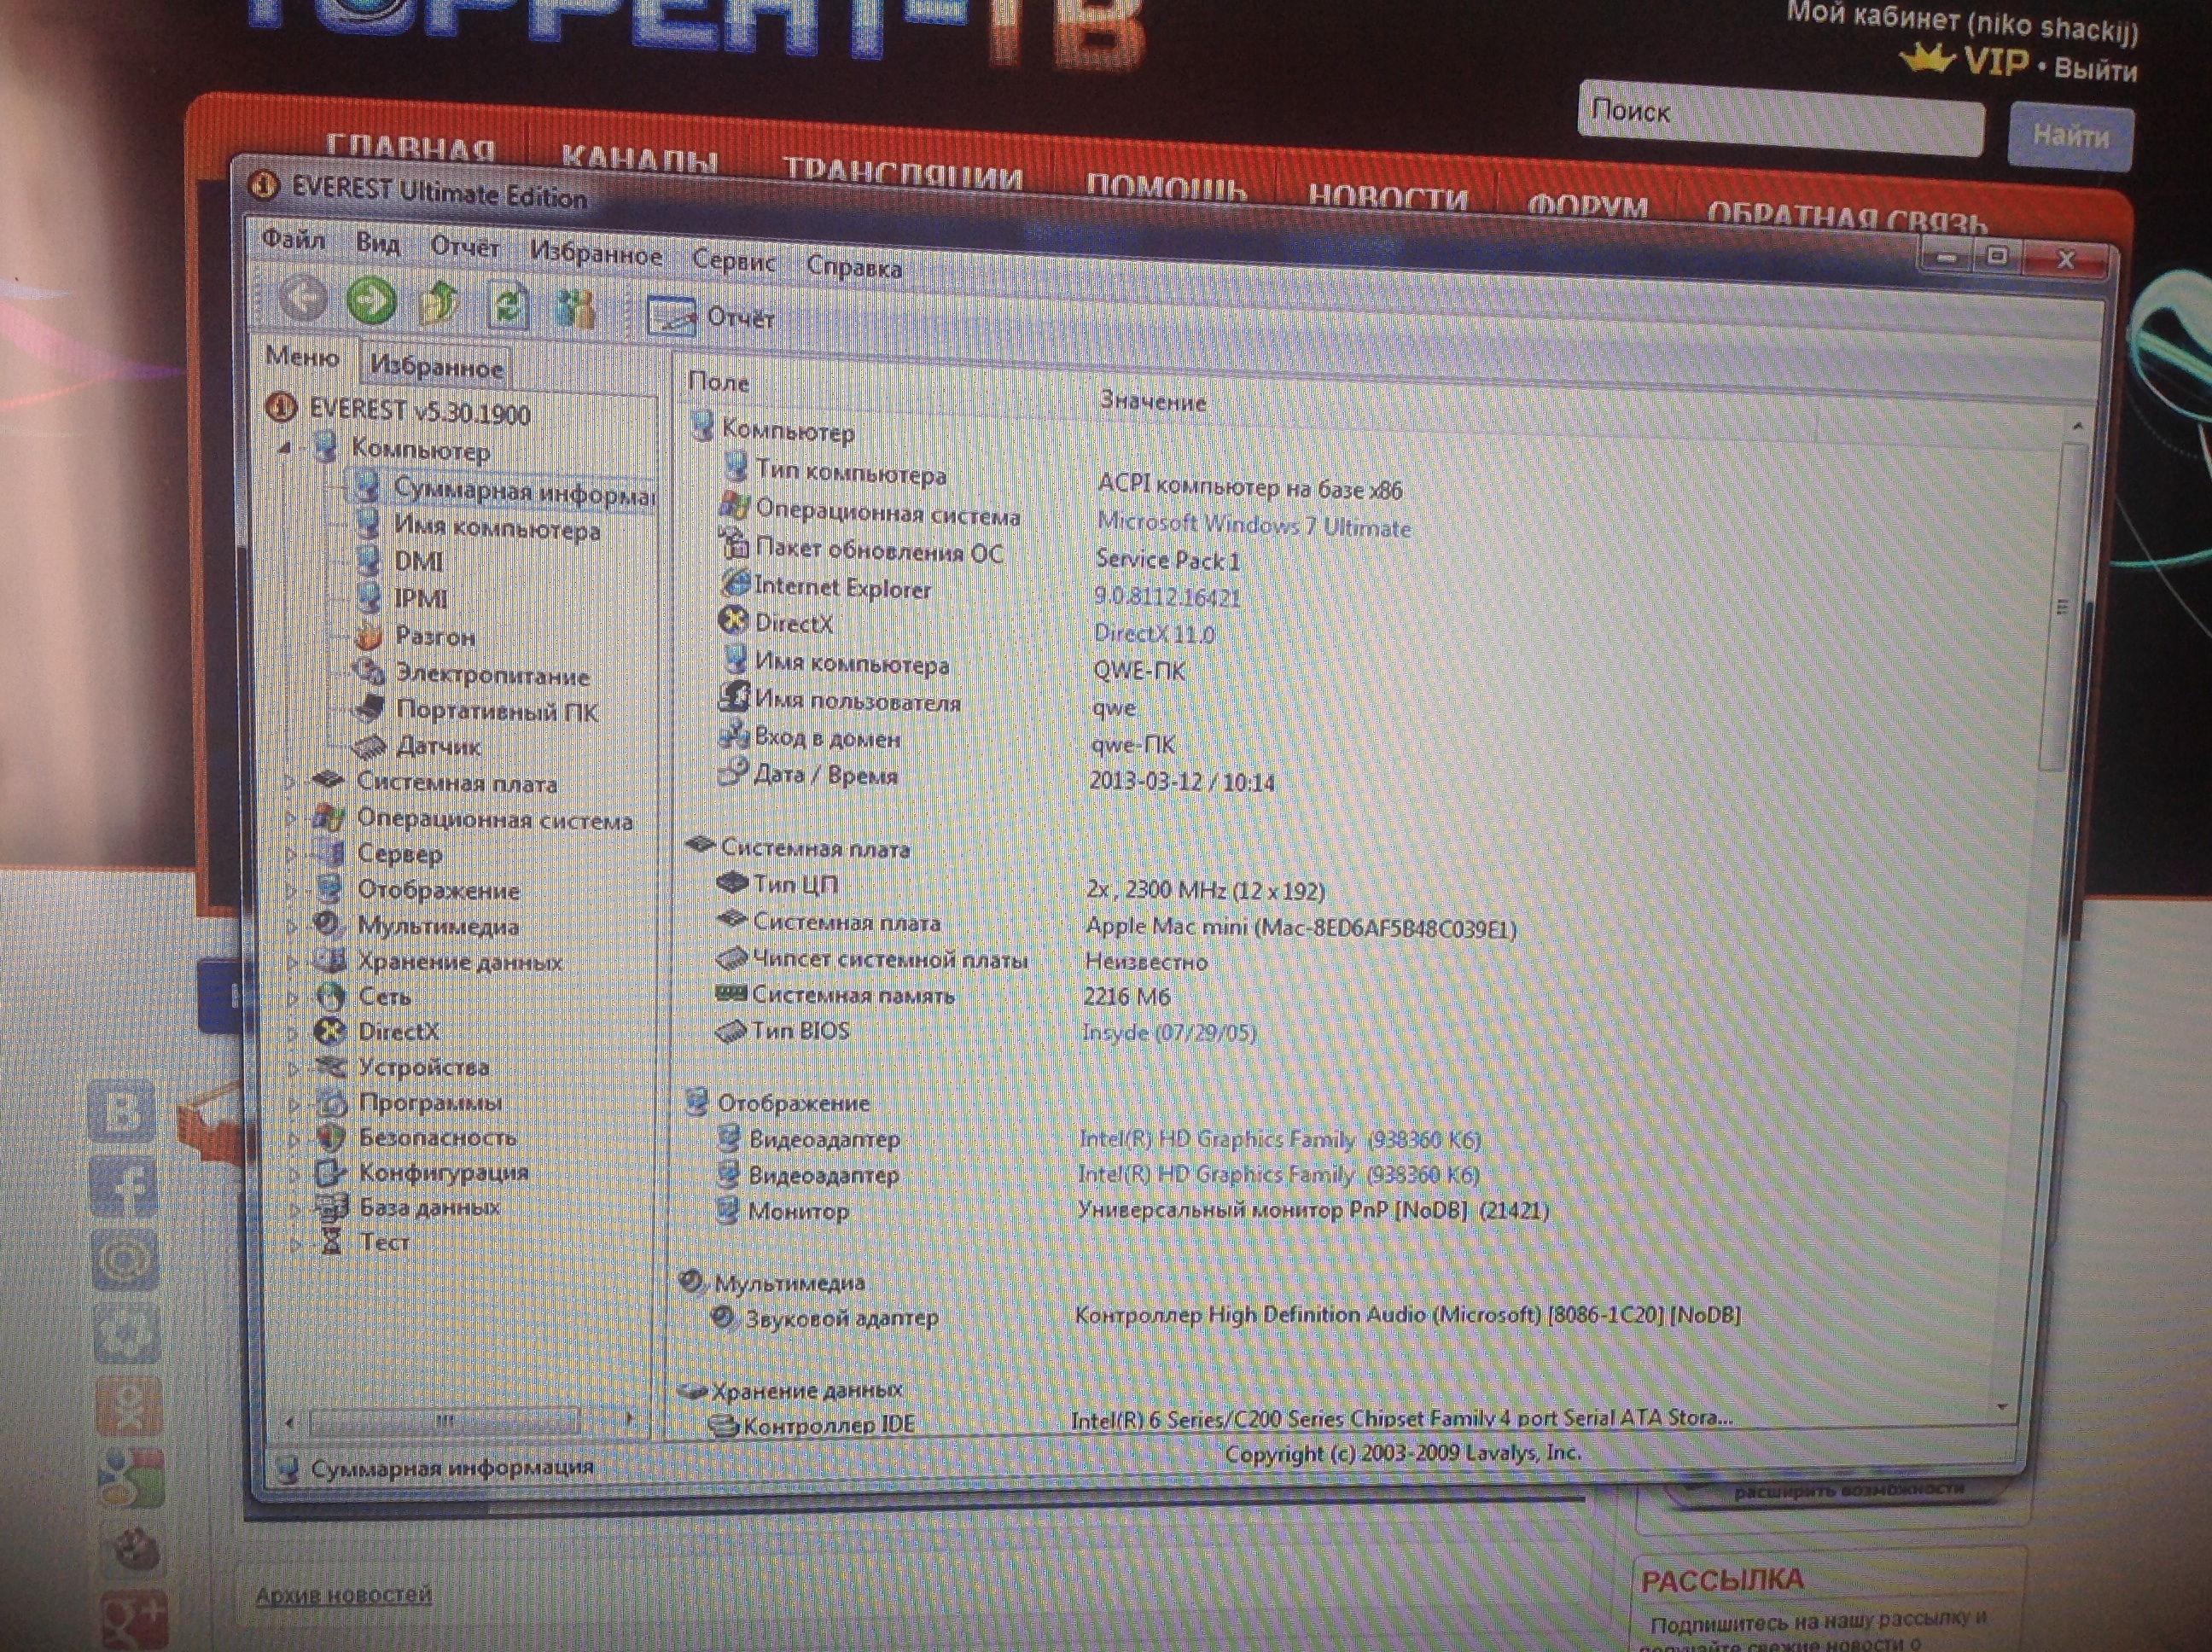Image resolution: width=2212 pixels, height=1652 pixels.
Task: Expand the Операционная система tree node
Action: tap(291, 818)
